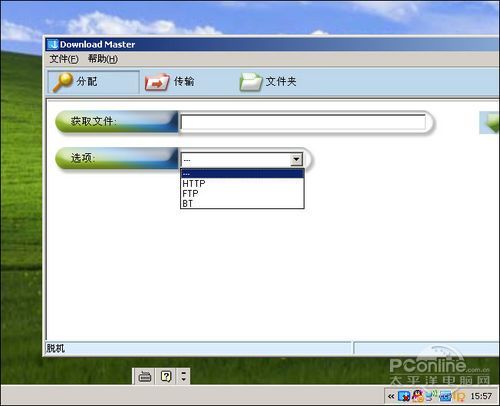The image size is (500, 406).
Task: Click the first blue tray icon
Action: (x=404, y=396)
